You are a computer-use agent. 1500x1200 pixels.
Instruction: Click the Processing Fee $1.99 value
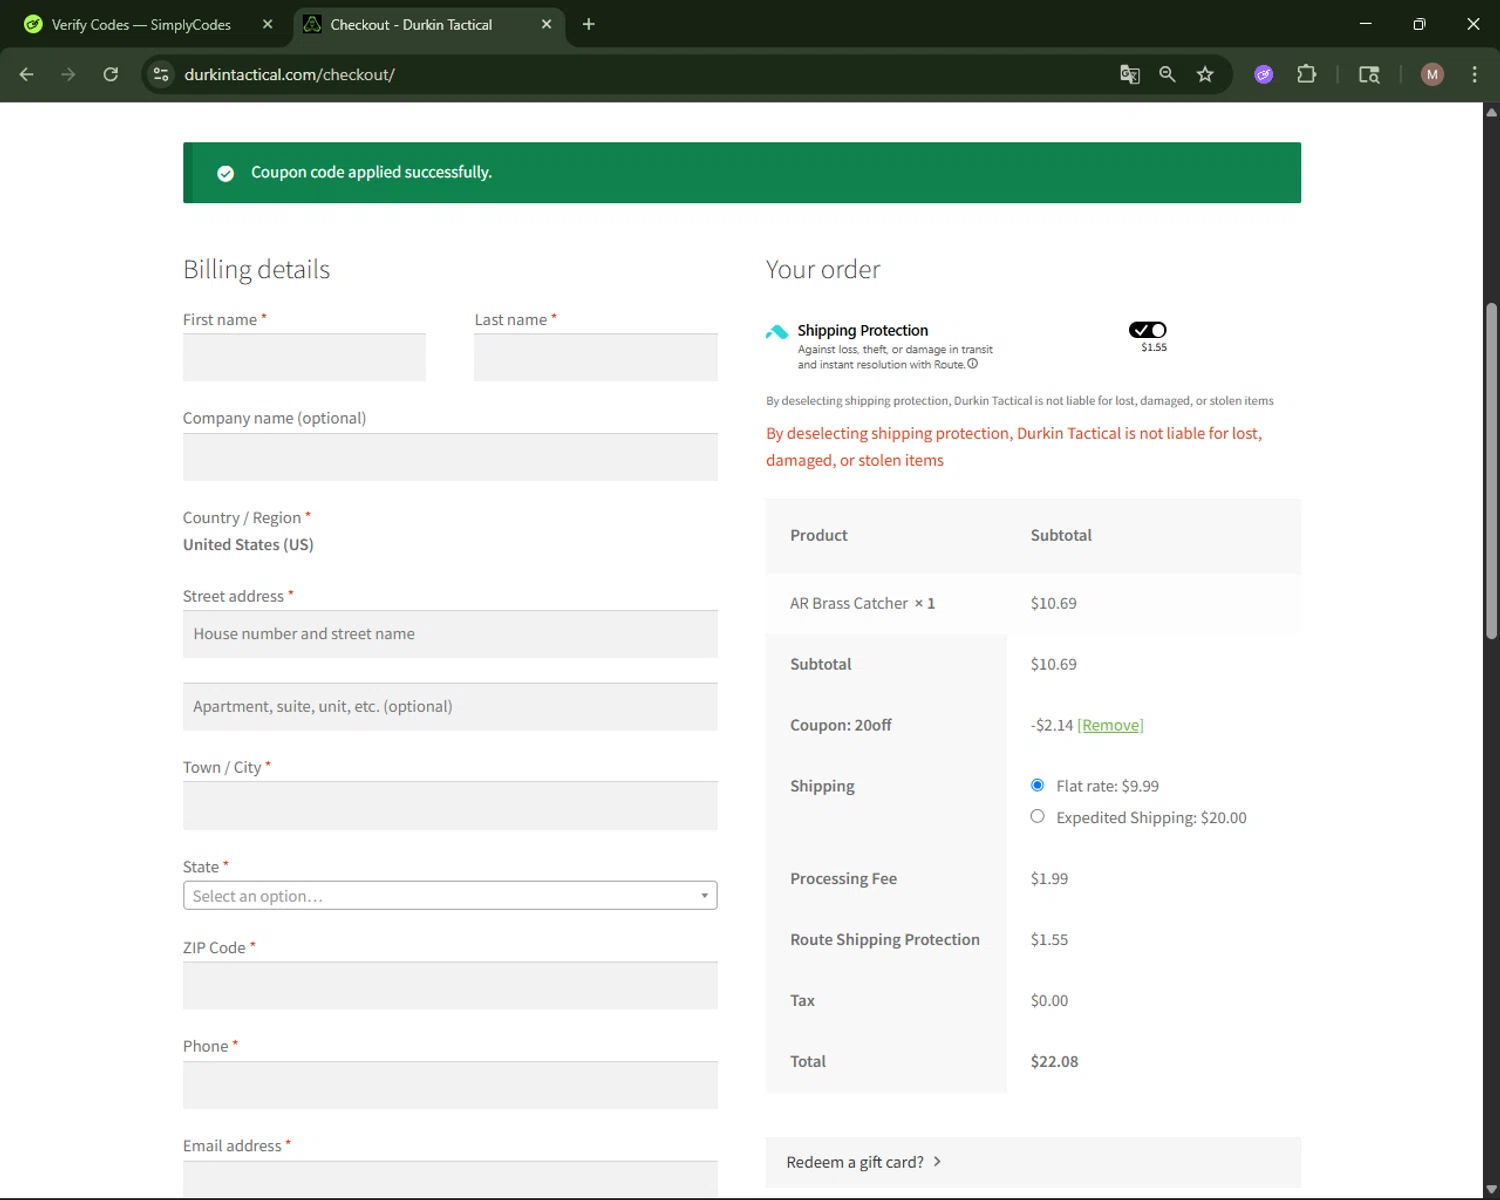pyautogui.click(x=1049, y=878)
